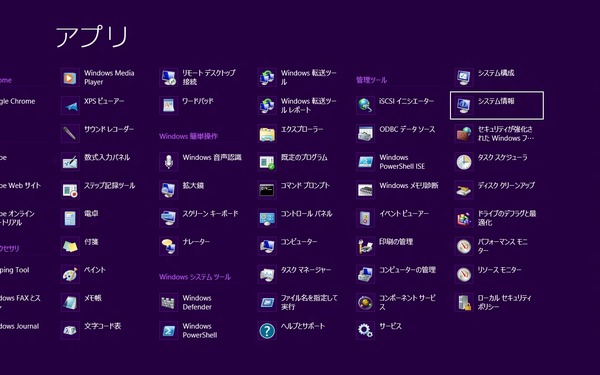Launch リモート デスクトップ接続 icon
This screenshot has height=375, width=600.
[x=168, y=78]
